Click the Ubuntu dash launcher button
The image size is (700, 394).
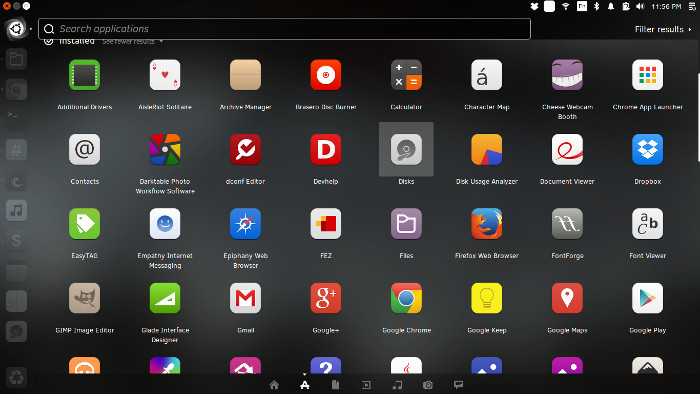[16, 29]
